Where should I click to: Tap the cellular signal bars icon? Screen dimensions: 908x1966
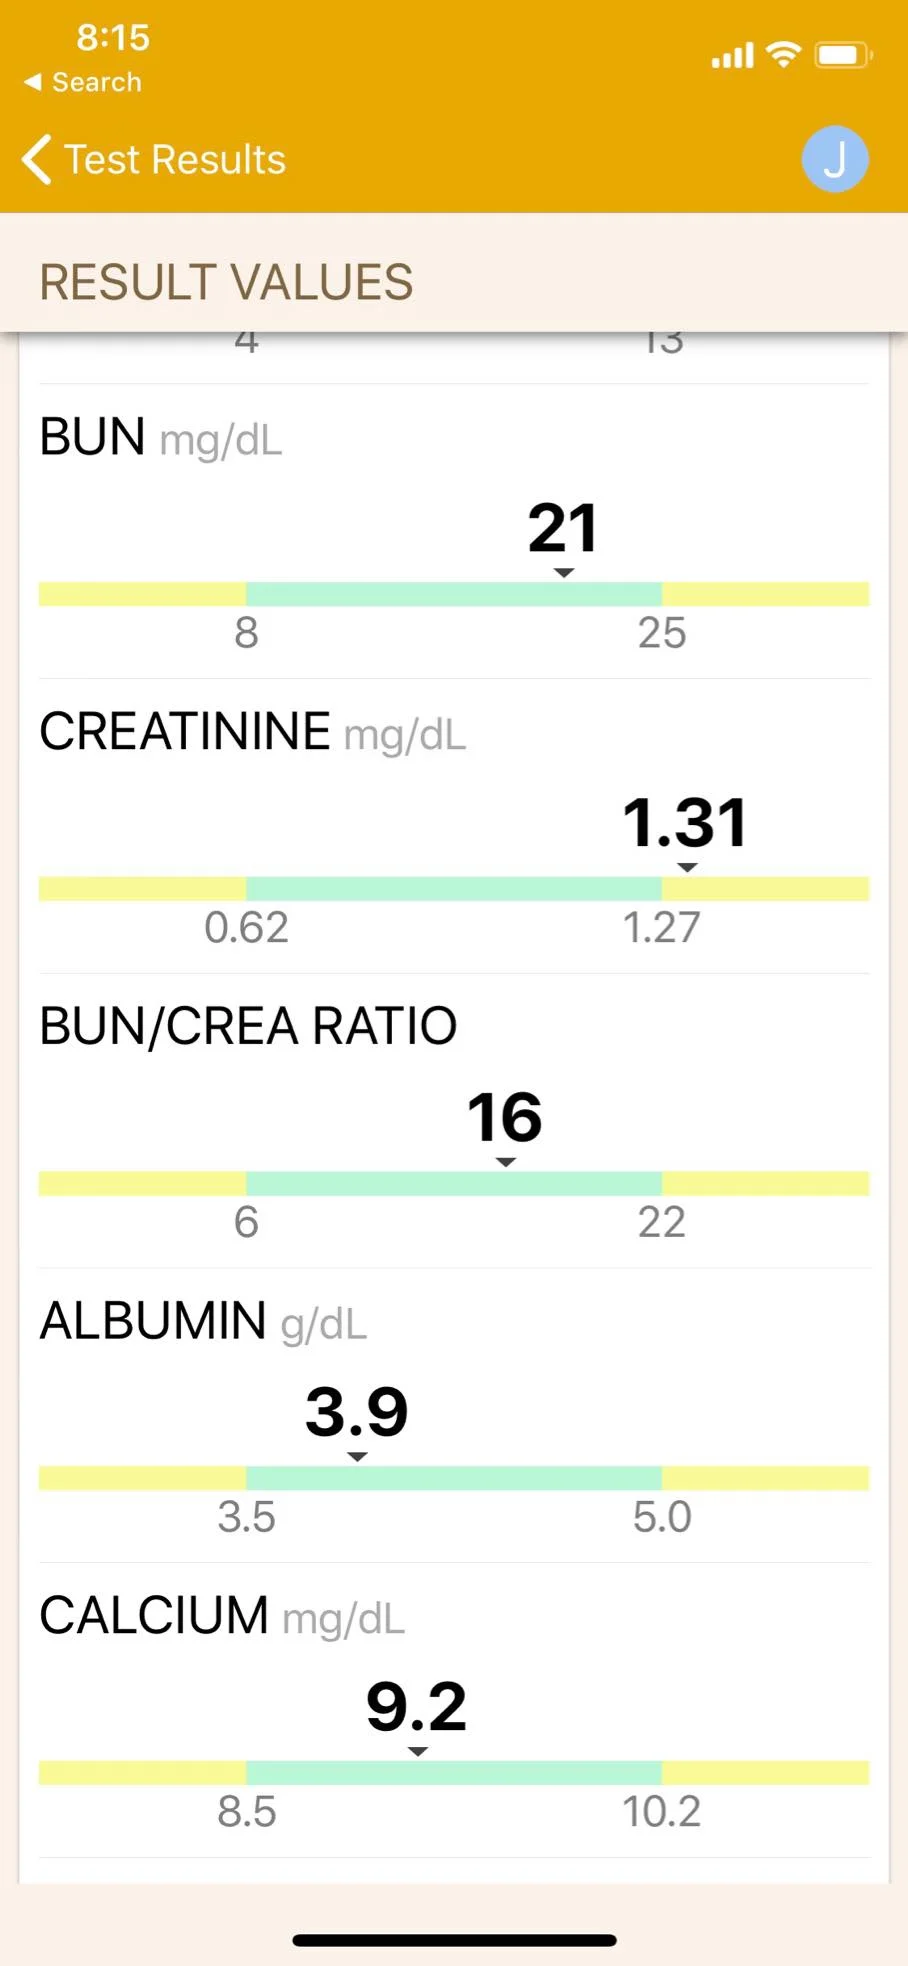point(732,56)
